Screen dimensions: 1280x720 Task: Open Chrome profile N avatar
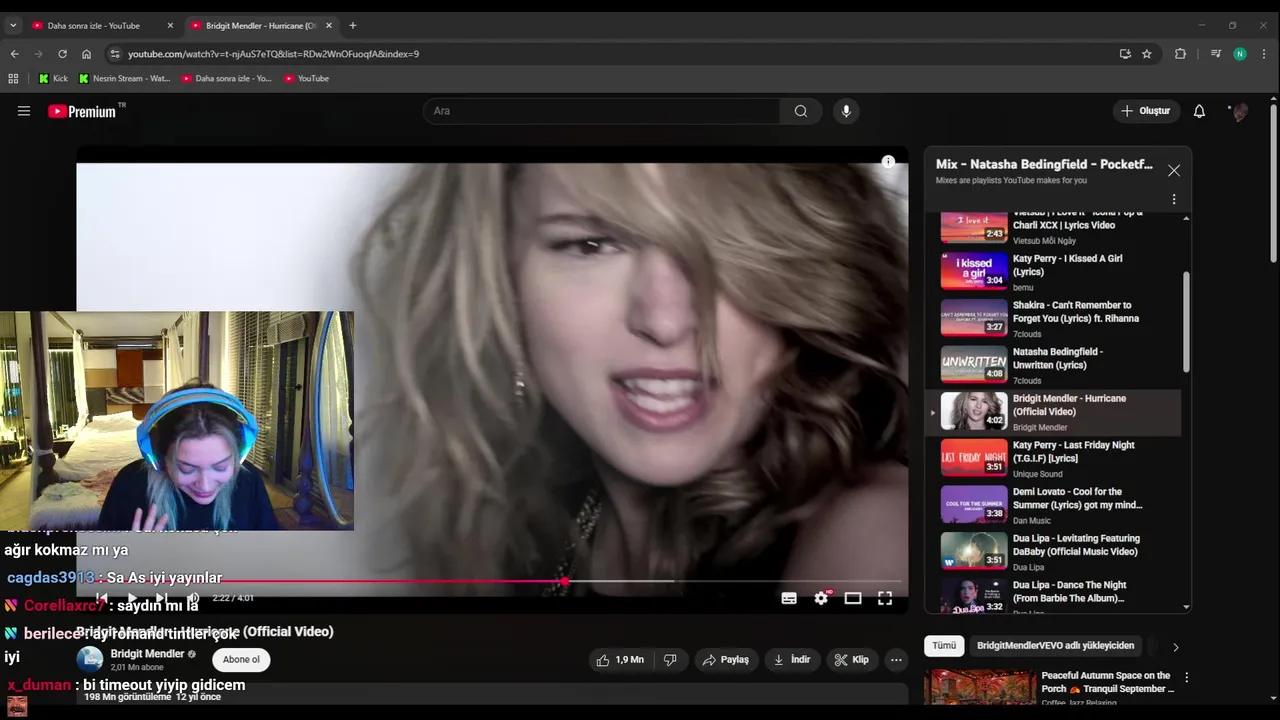[1240, 54]
